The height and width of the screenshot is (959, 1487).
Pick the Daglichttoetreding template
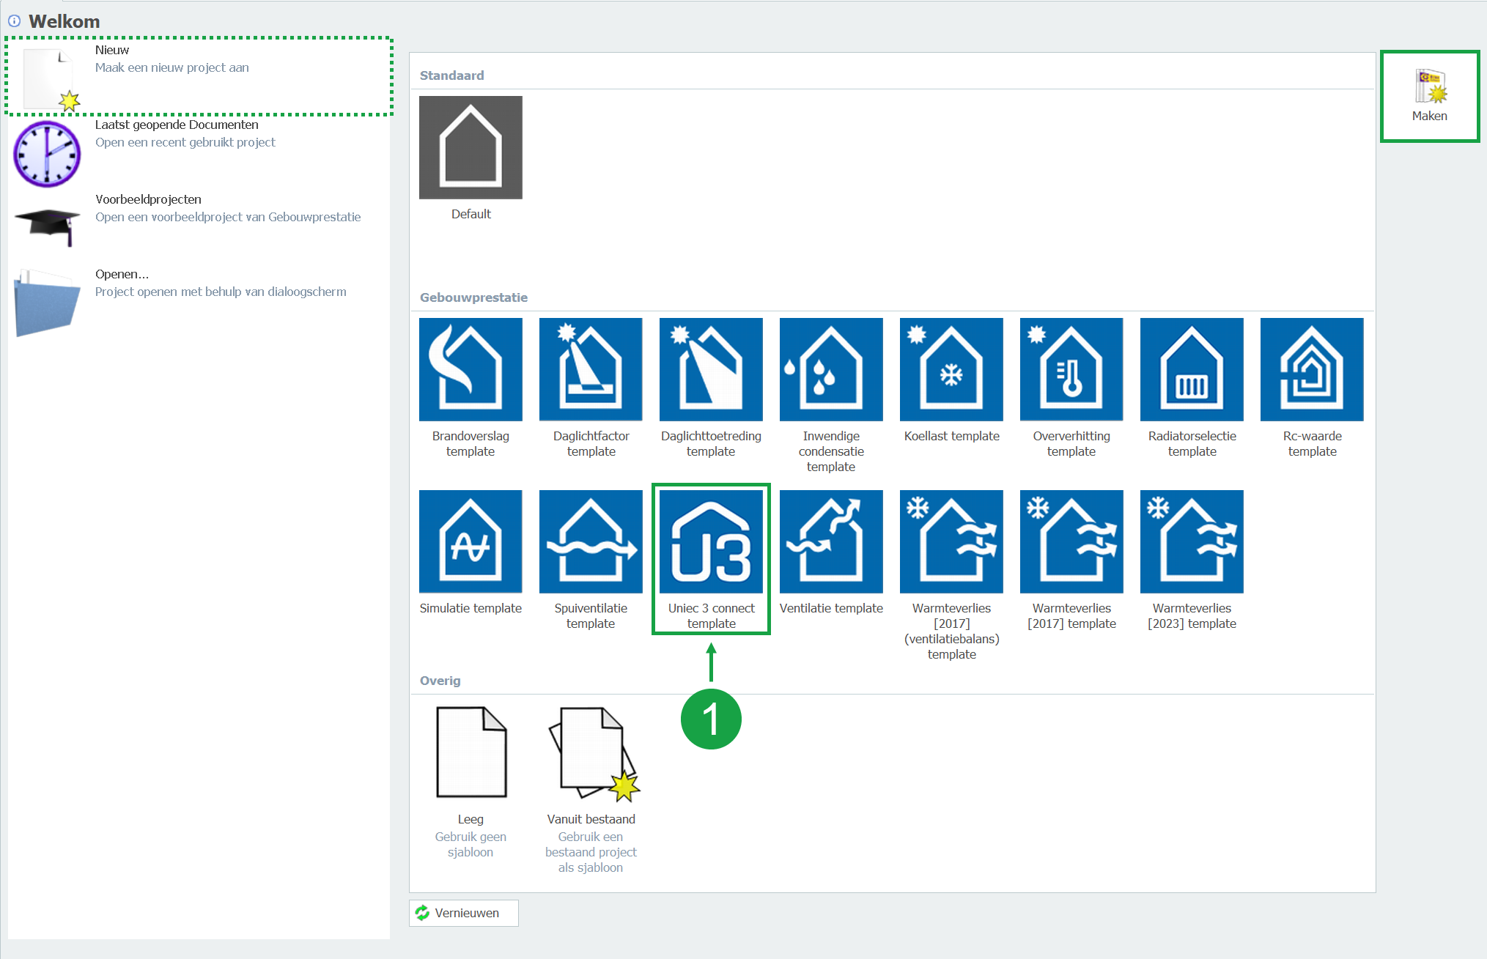click(710, 370)
